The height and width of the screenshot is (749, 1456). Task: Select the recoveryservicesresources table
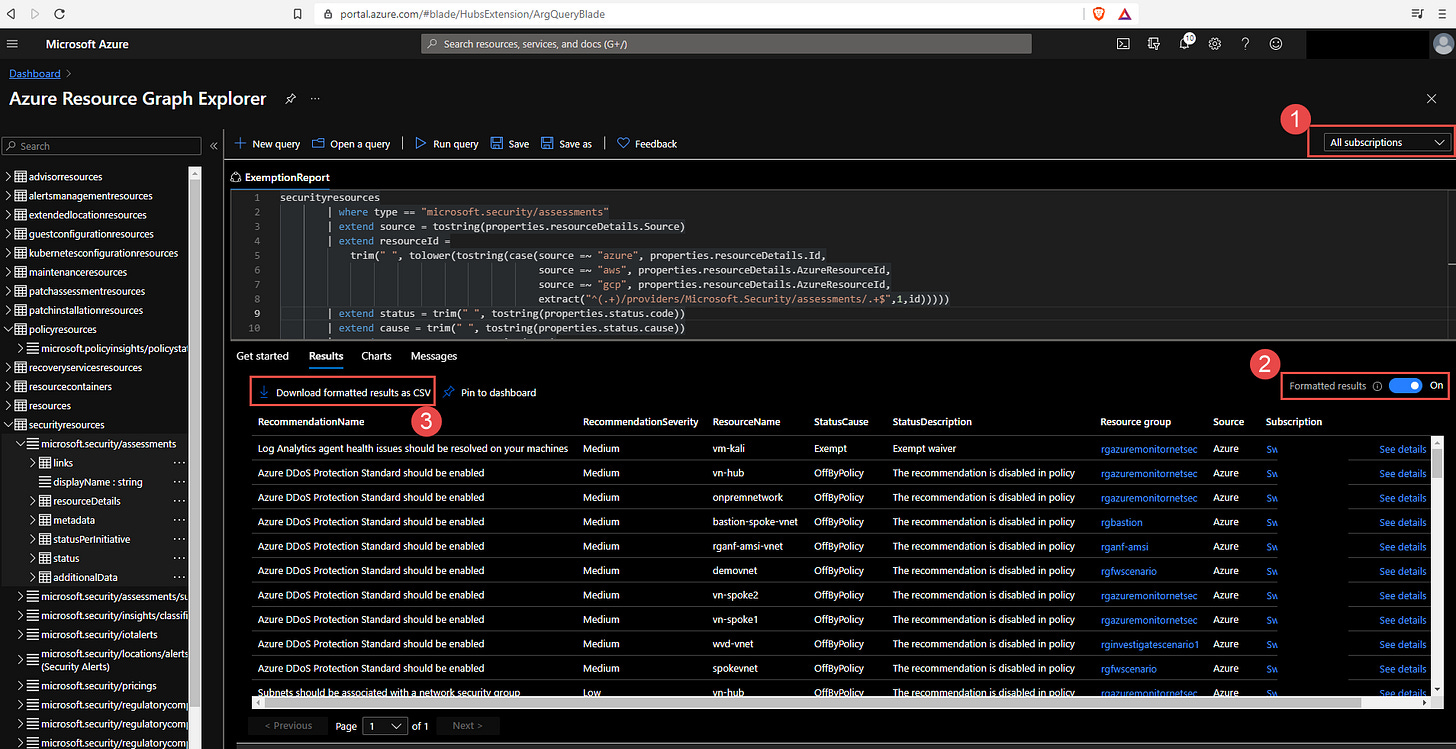(x=85, y=368)
